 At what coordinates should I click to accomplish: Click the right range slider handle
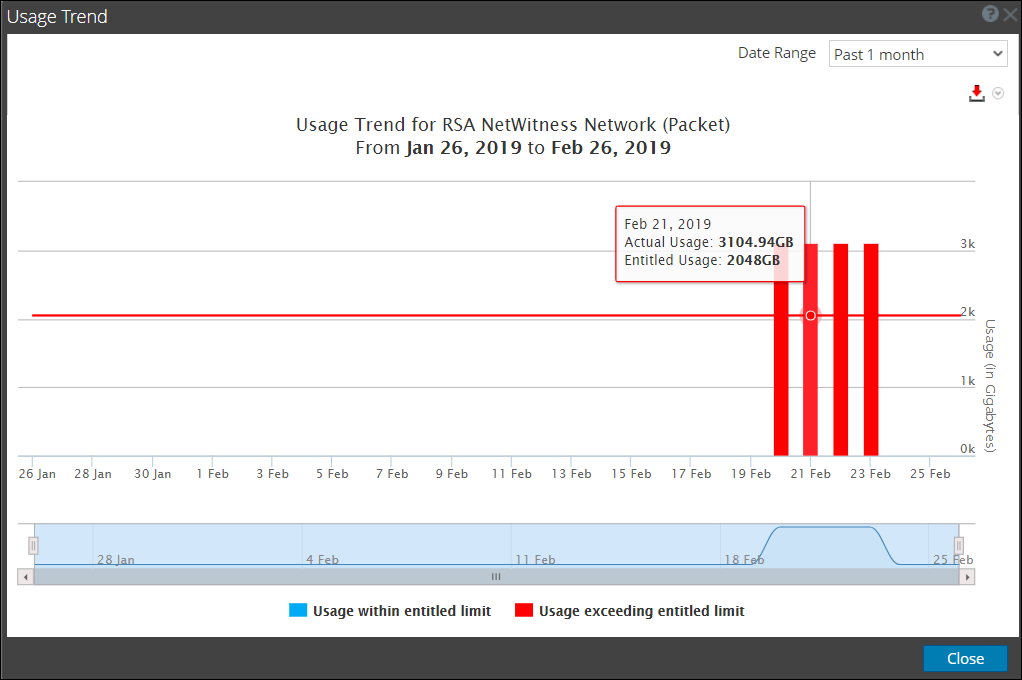click(x=958, y=545)
